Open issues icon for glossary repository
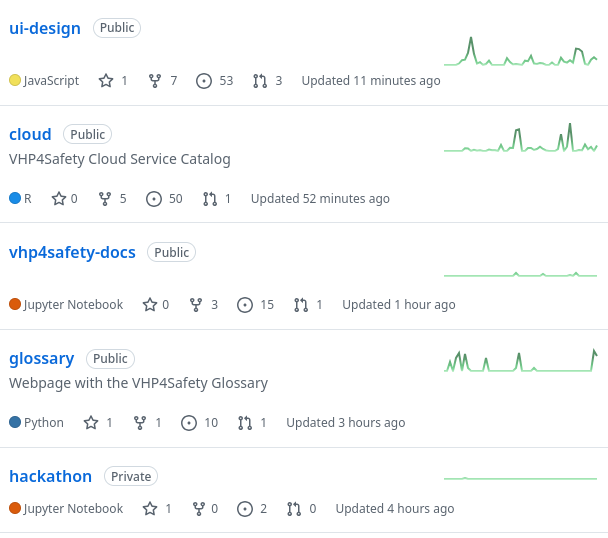This screenshot has height=538, width=608. click(189, 423)
